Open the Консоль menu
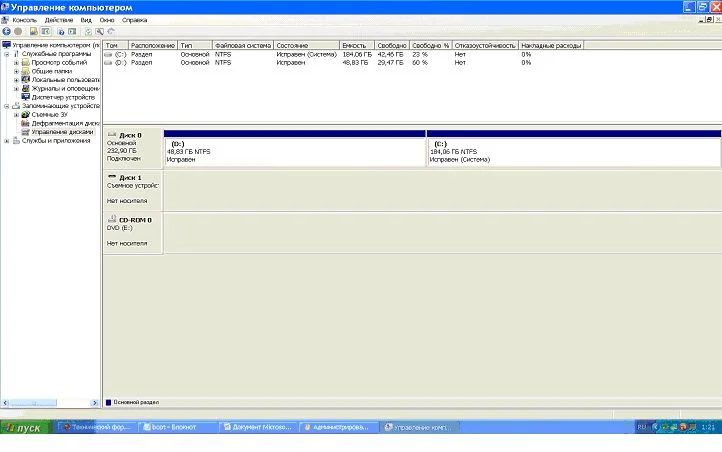This screenshot has width=722, height=452. click(x=24, y=20)
